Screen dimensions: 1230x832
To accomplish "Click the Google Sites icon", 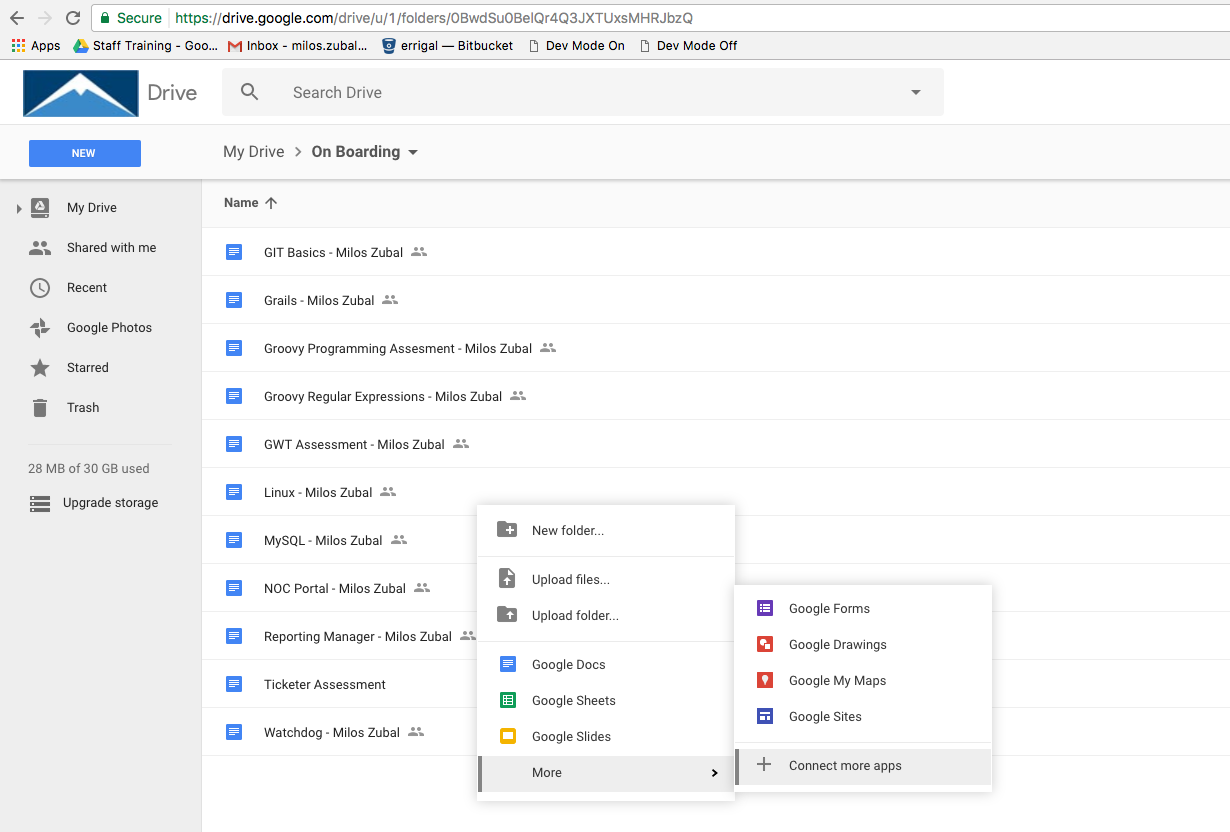I will 765,716.
